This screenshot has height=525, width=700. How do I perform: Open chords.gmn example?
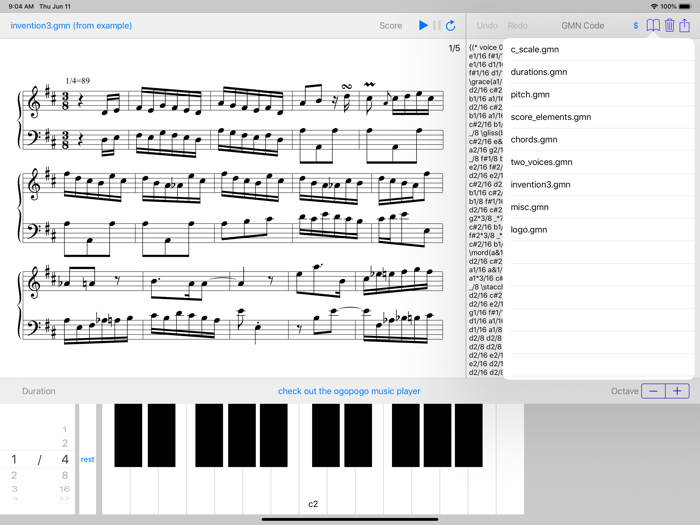pos(598,140)
